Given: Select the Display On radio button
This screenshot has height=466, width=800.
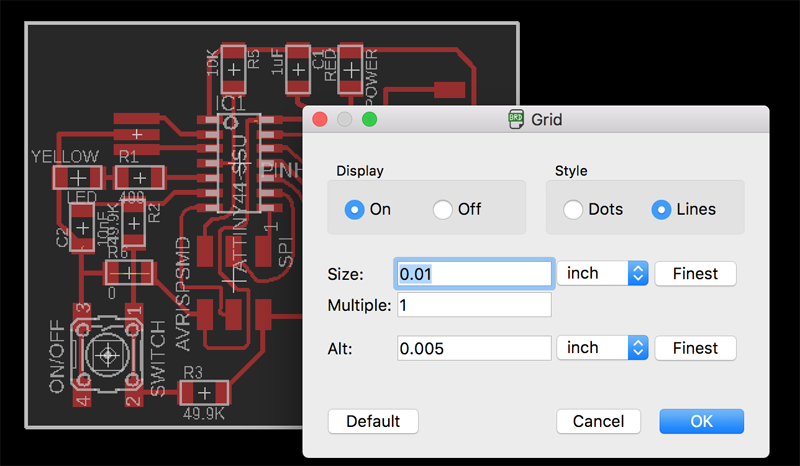Looking at the screenshot, I should 355,209.
